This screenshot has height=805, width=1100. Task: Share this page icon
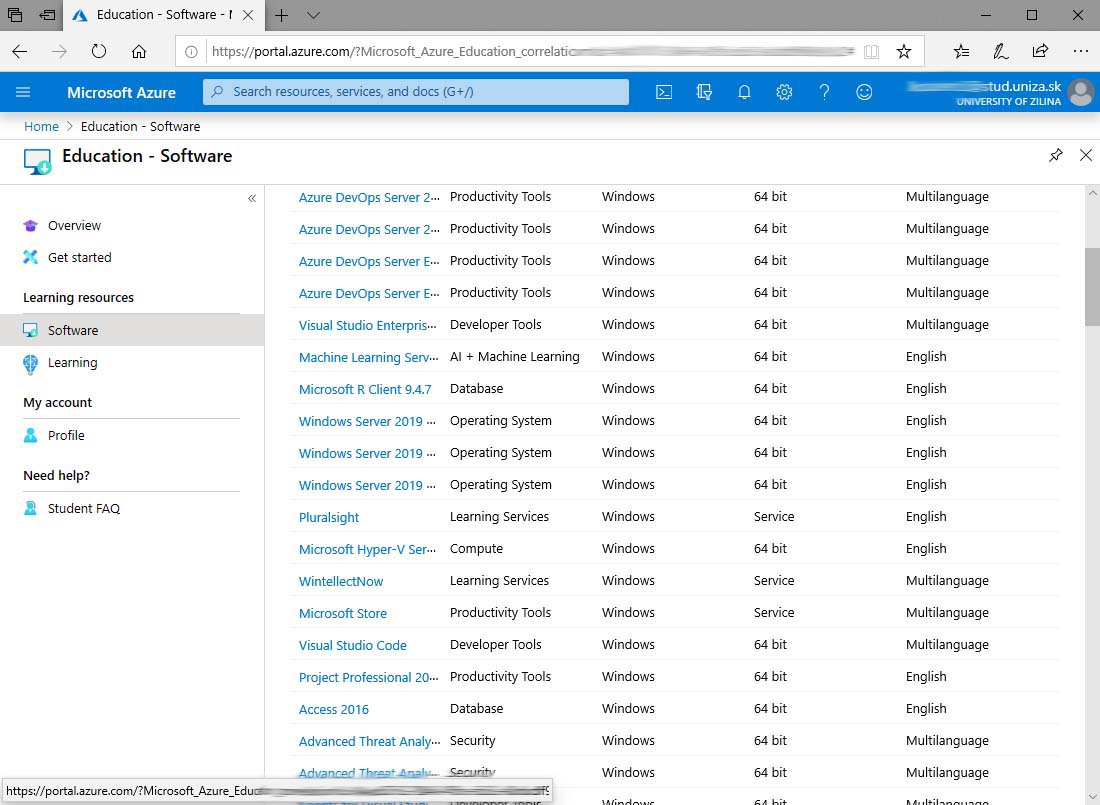pos(1040,51)
